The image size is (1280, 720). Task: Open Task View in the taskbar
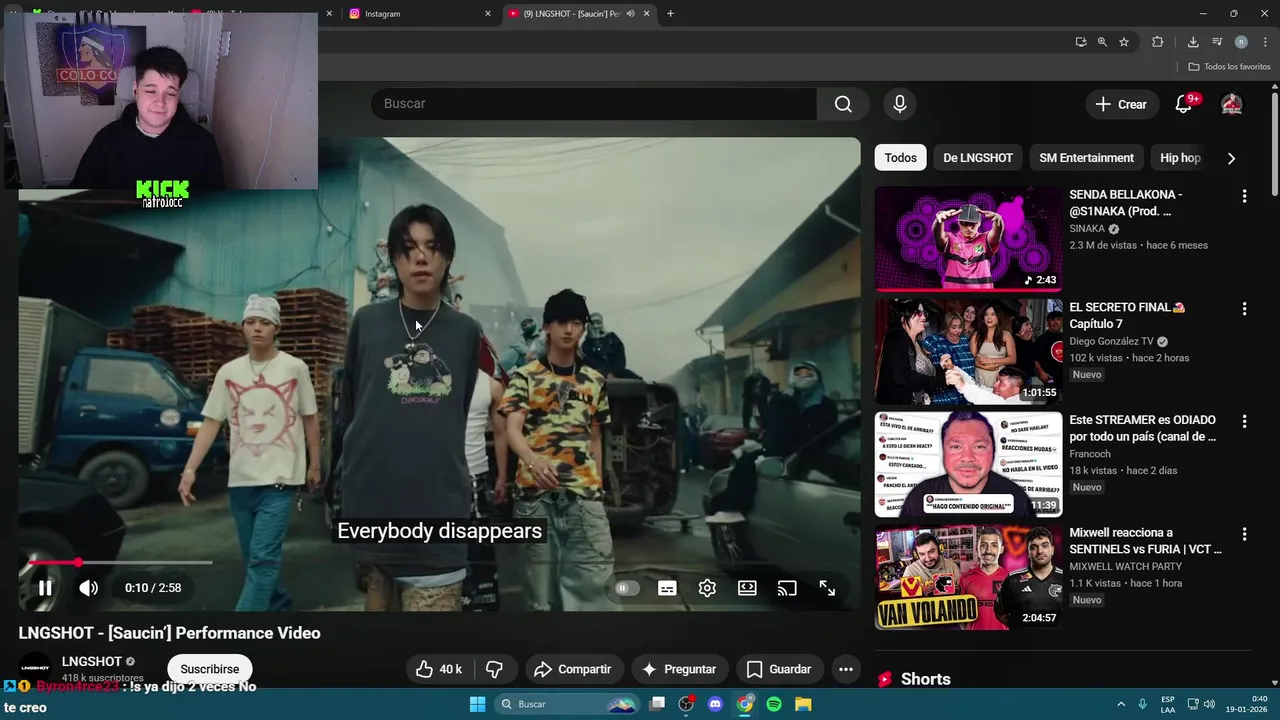(657, 704)
